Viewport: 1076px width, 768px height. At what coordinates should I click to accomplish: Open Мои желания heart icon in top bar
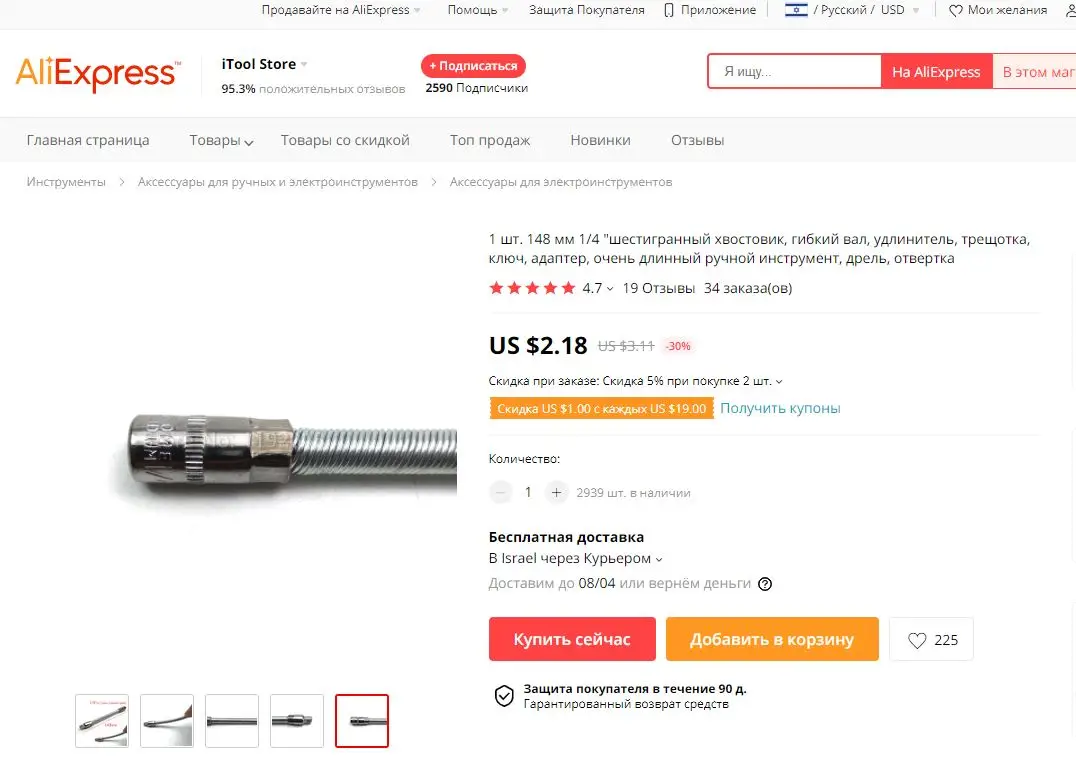point(955,10)
